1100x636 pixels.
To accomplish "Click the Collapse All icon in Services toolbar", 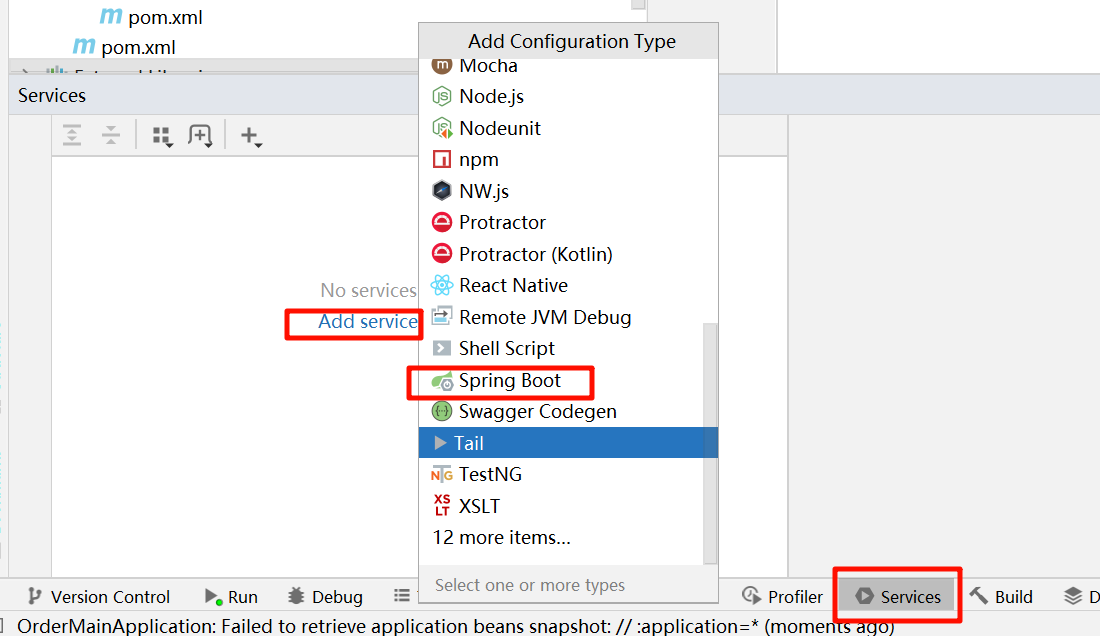I will [x=111, y=135].
